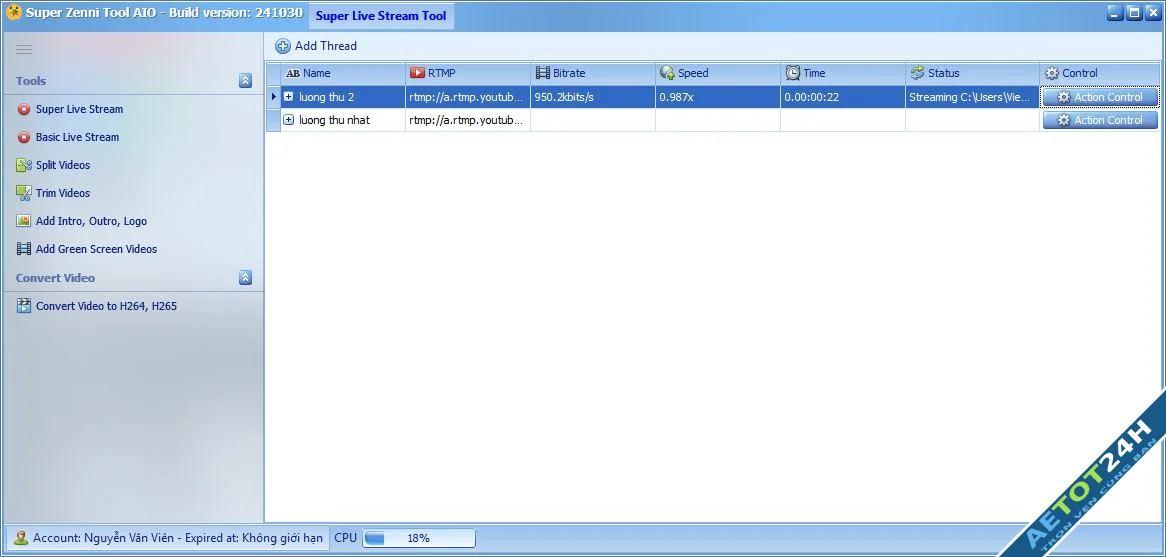Collapse the Tools section chevron
The height and width of the screenshot is (557, 1166).
pos(245,81)
